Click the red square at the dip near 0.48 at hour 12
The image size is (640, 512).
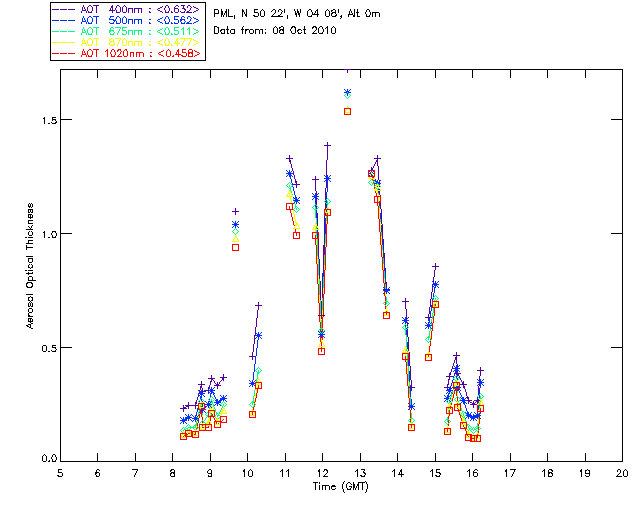321,351
